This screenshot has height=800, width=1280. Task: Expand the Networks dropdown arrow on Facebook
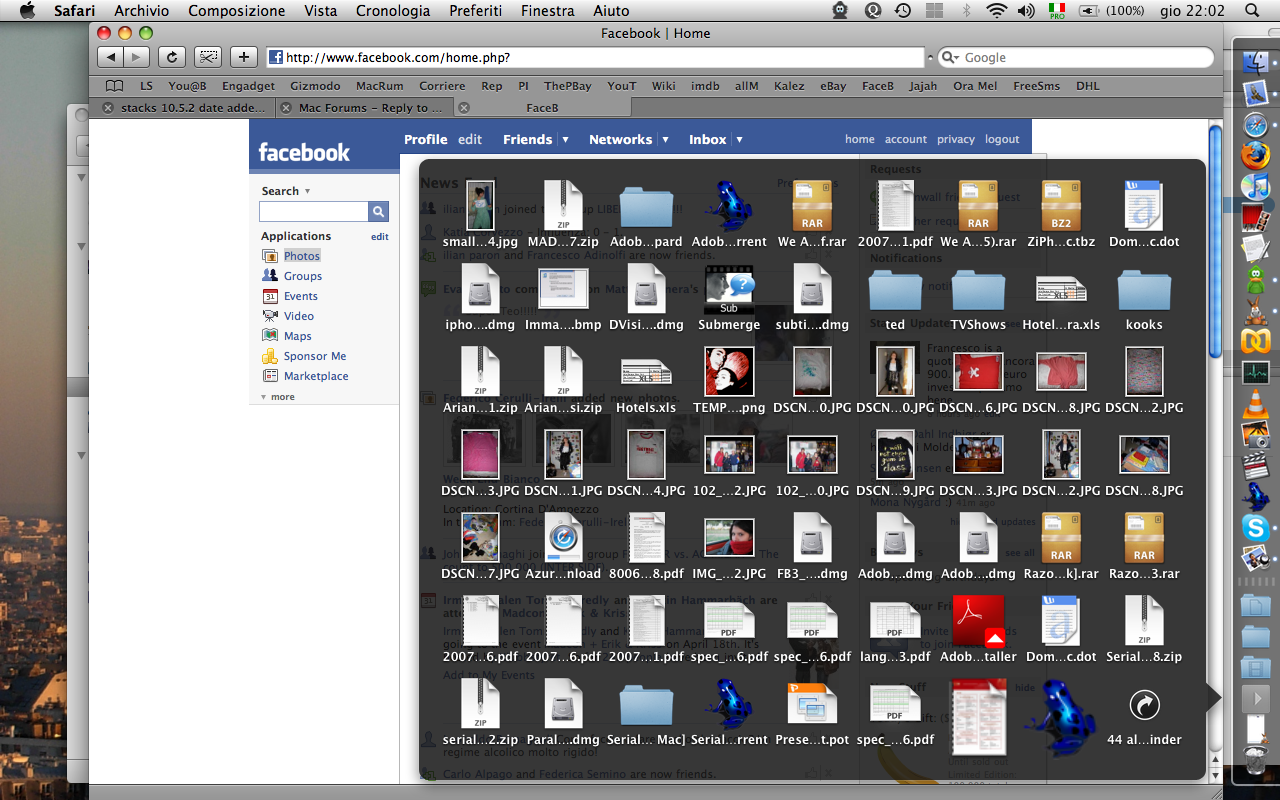point(664,140)
